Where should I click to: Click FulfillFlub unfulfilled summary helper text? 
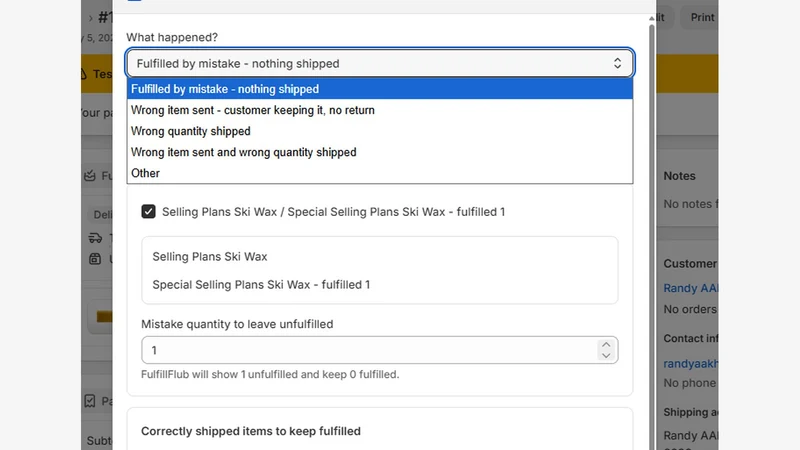coord(270,374)
